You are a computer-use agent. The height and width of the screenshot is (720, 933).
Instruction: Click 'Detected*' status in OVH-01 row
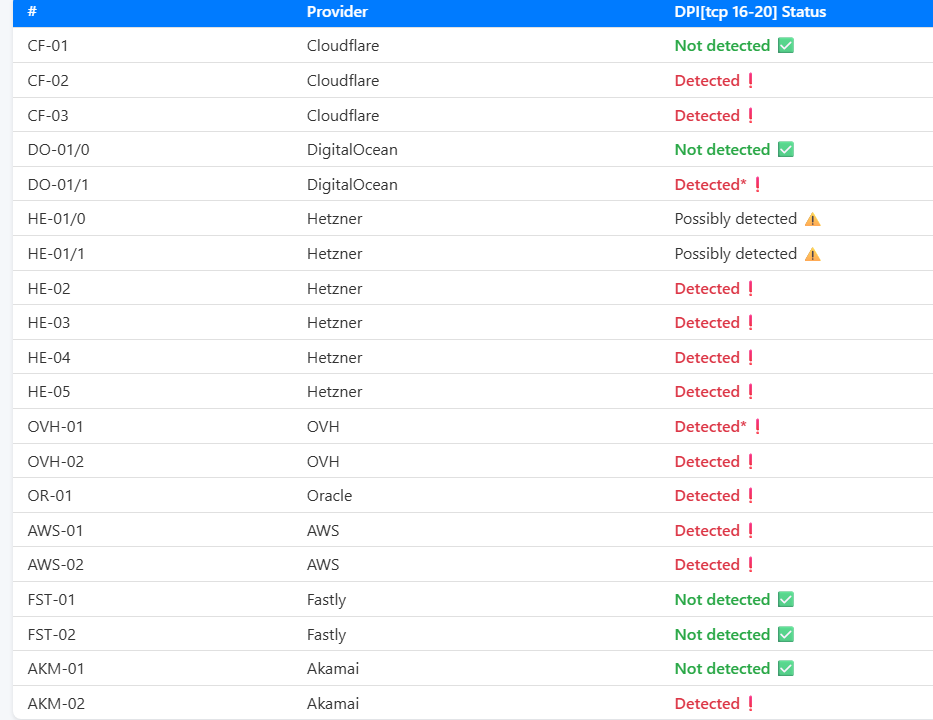[x=710, y=427]
